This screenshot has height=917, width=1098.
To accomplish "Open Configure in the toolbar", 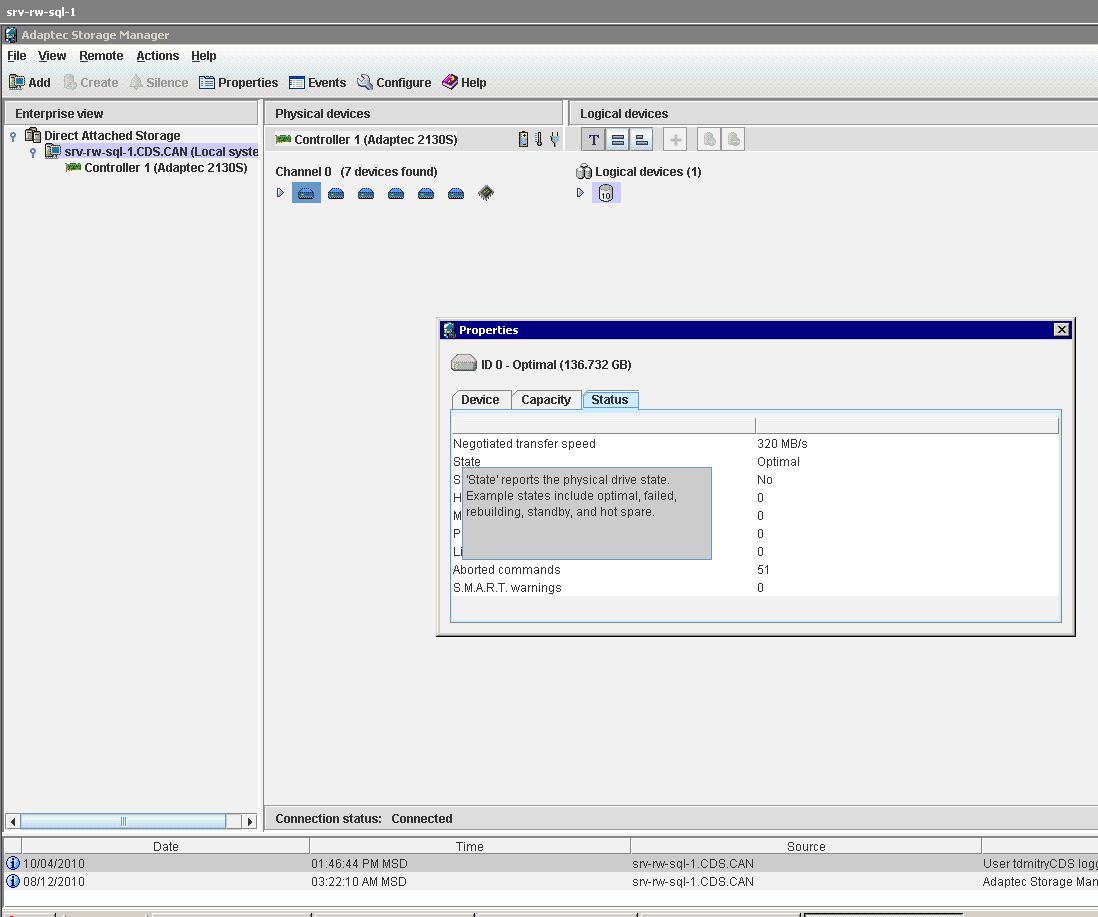I will 394,83.
